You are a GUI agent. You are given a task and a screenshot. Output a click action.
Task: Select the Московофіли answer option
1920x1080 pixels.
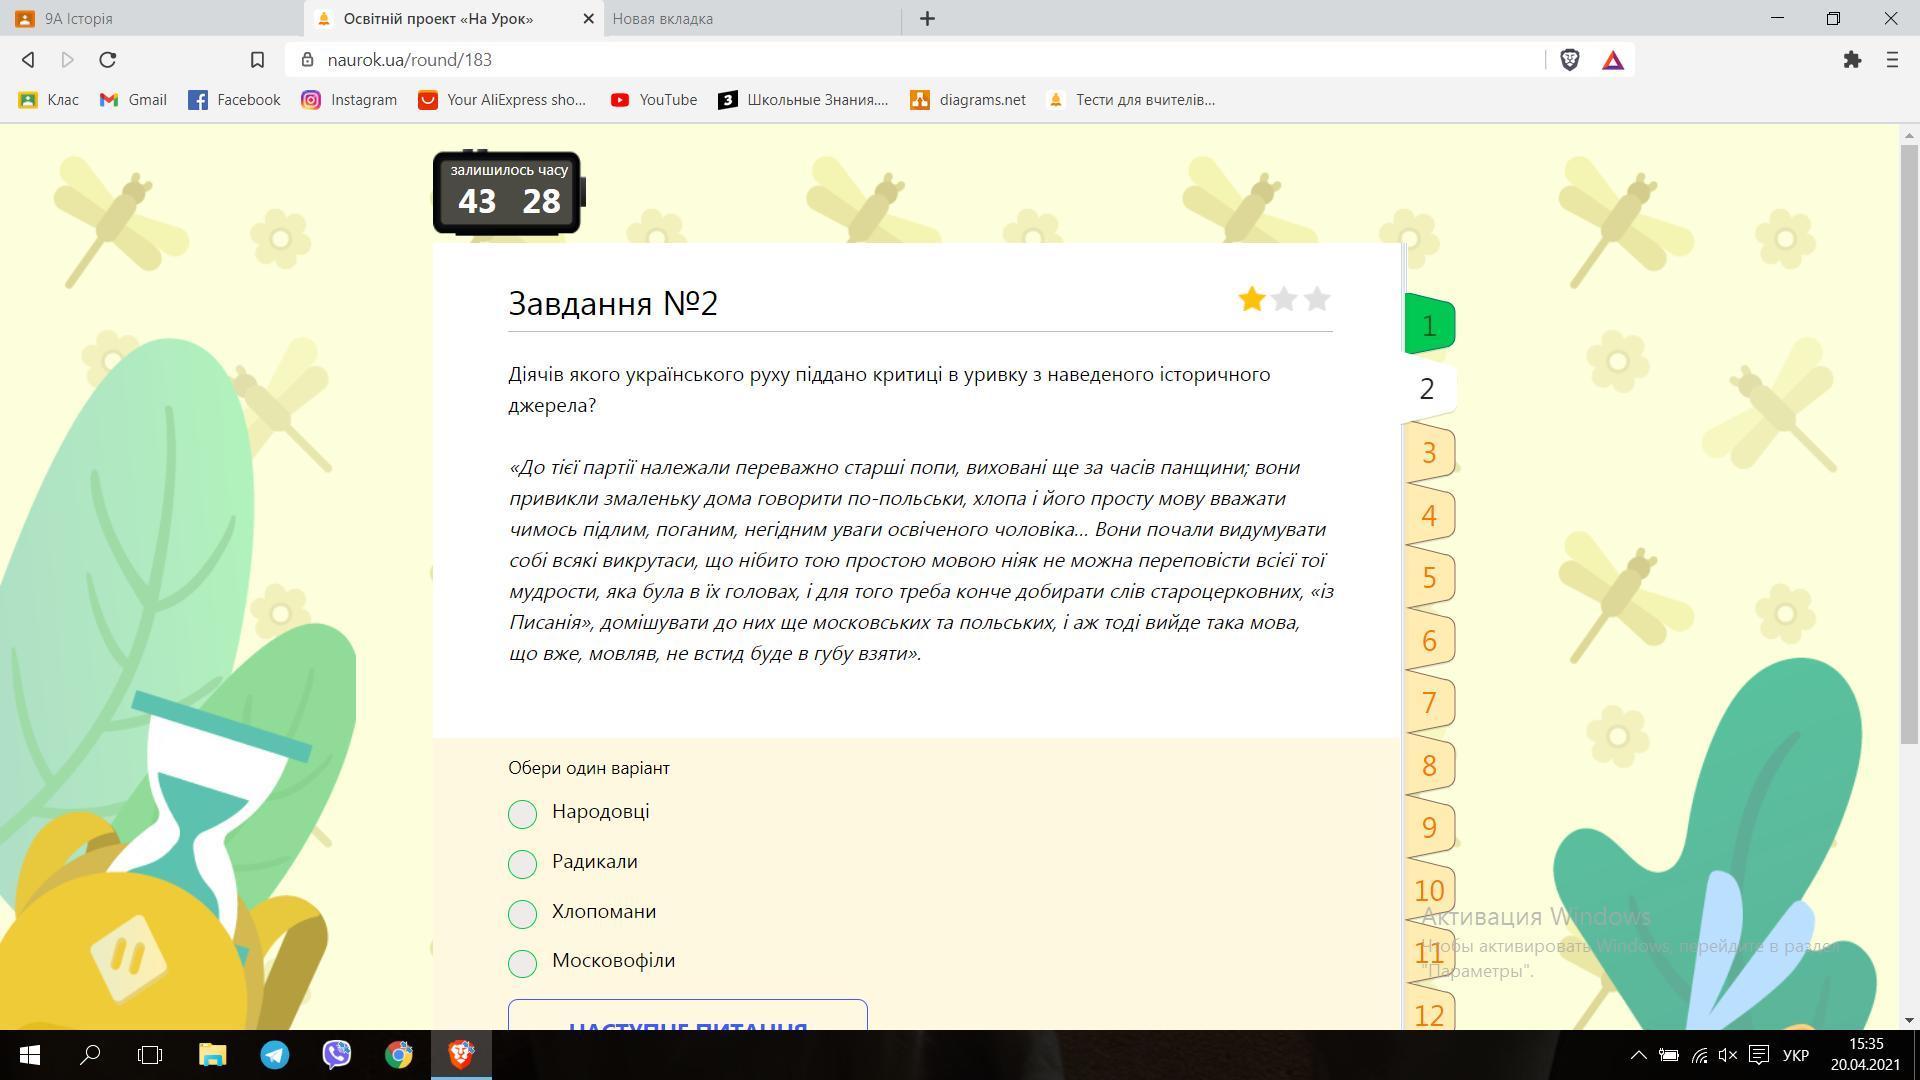point(522,963)
